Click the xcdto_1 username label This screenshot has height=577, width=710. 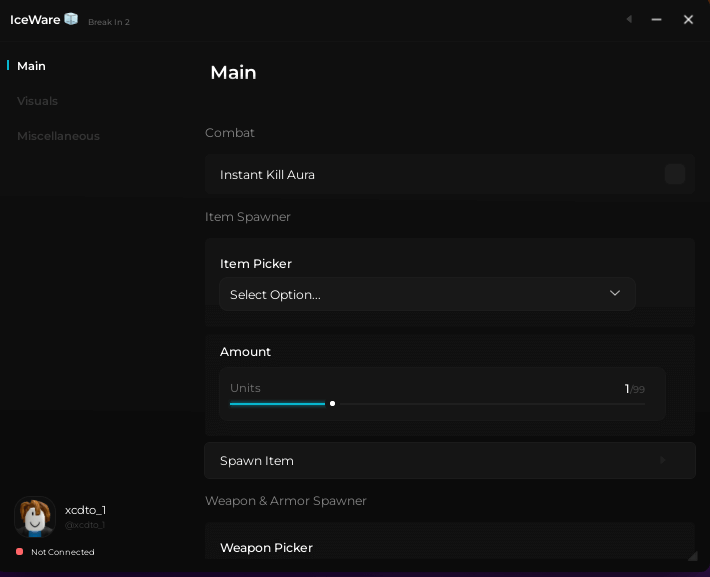point(85,510)
